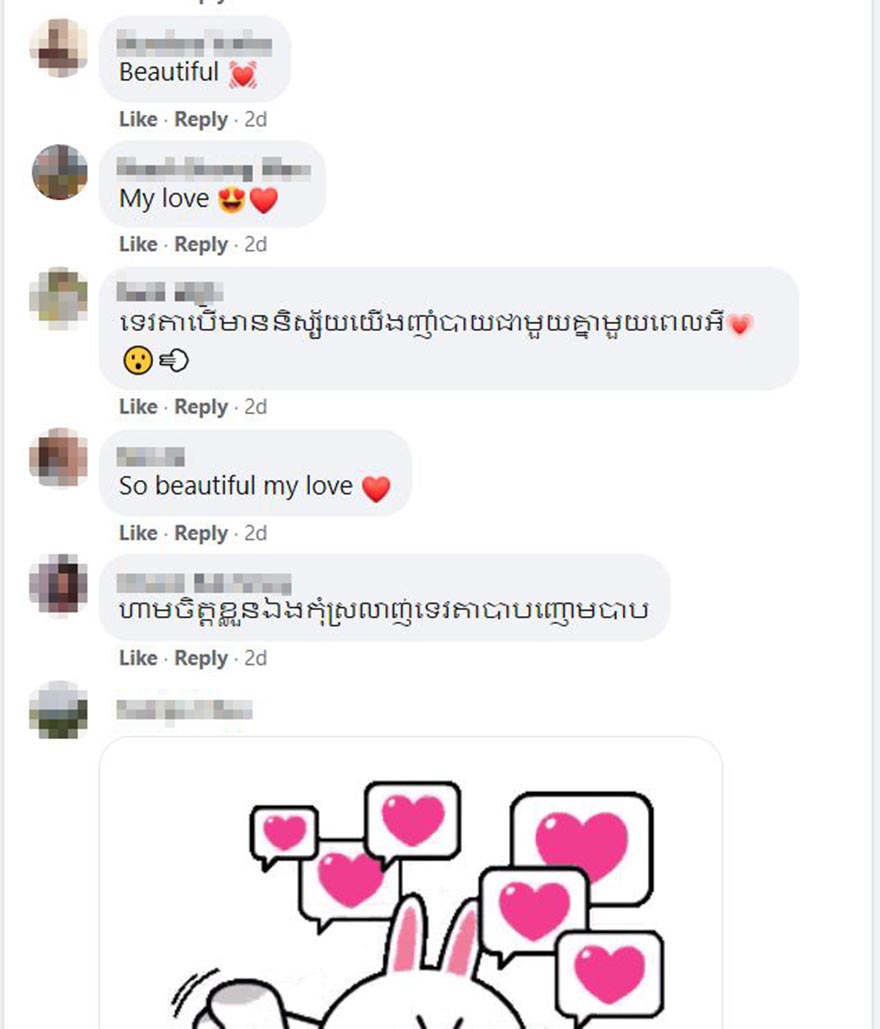Like the last Khmer text comment
The image size is (880, 1029).
[138, 658]
